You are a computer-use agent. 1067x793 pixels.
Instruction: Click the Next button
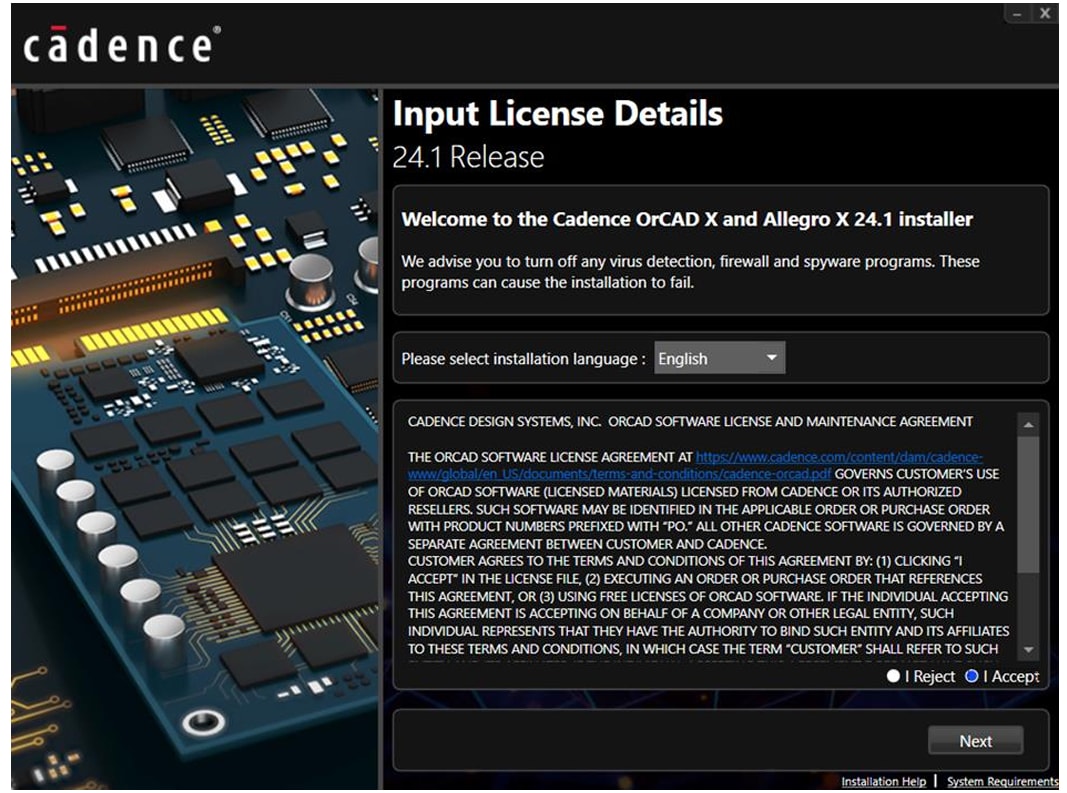point(975,740)
